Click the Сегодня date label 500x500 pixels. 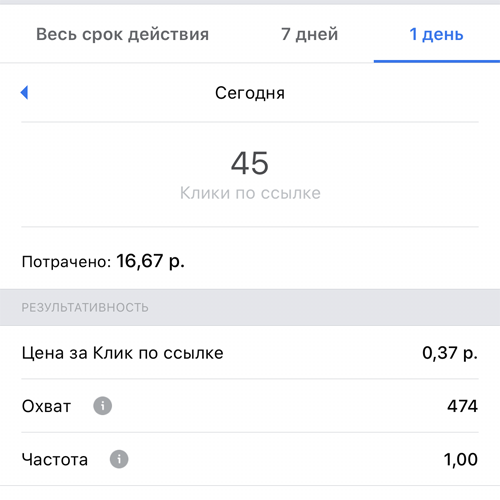point(250,93)
